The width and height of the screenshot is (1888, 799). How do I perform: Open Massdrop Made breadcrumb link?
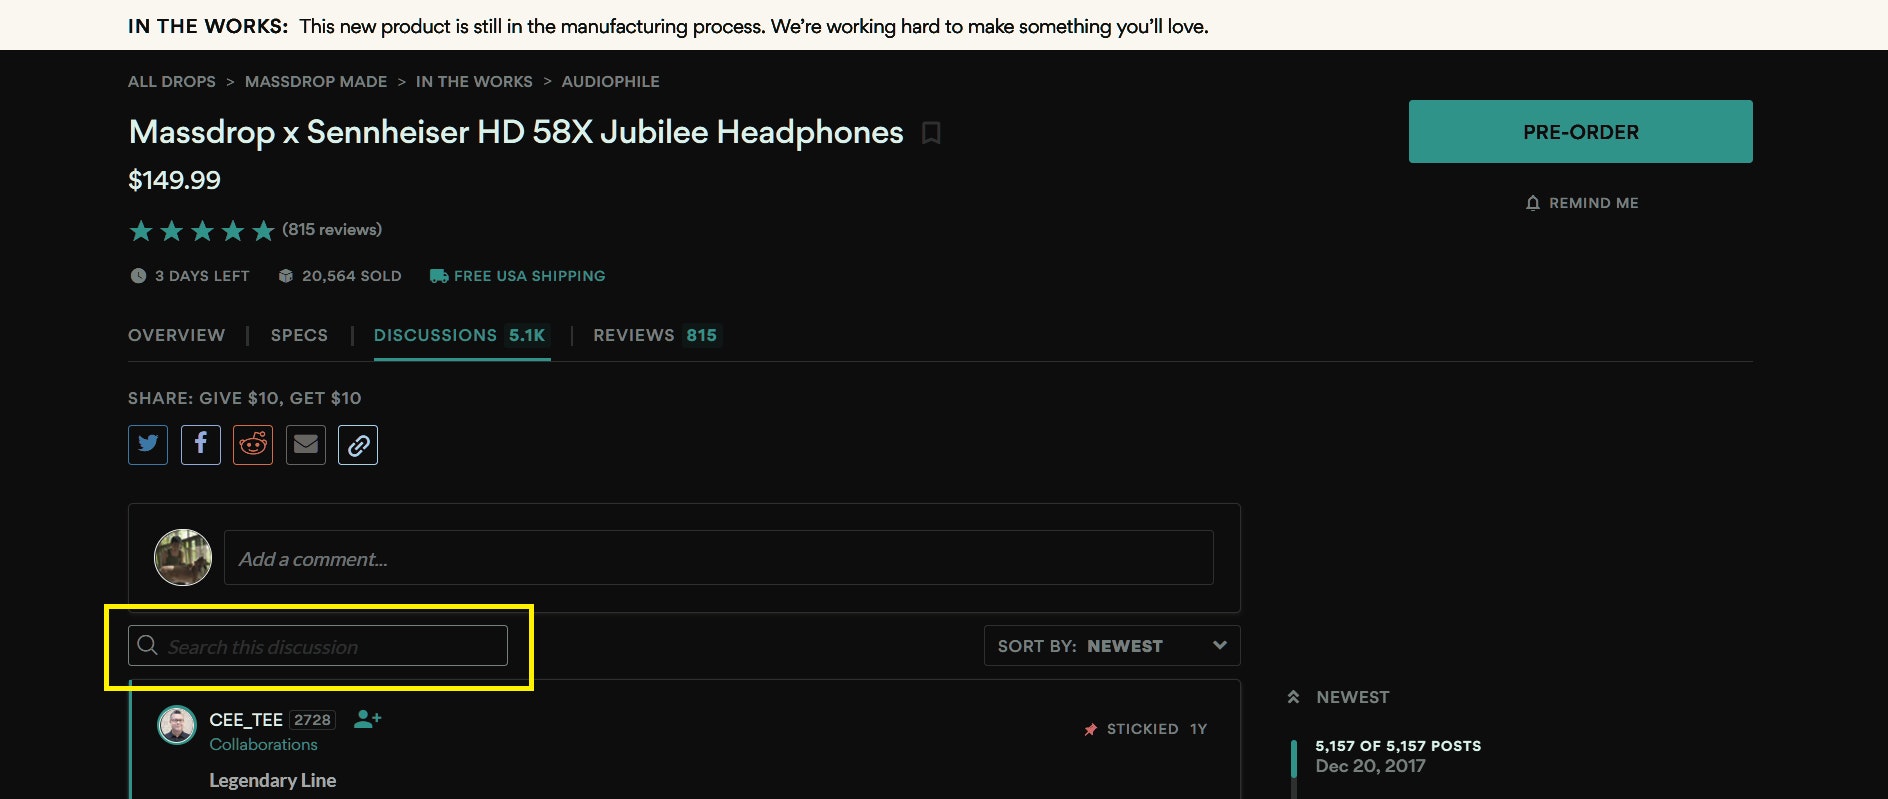point(316,82)
